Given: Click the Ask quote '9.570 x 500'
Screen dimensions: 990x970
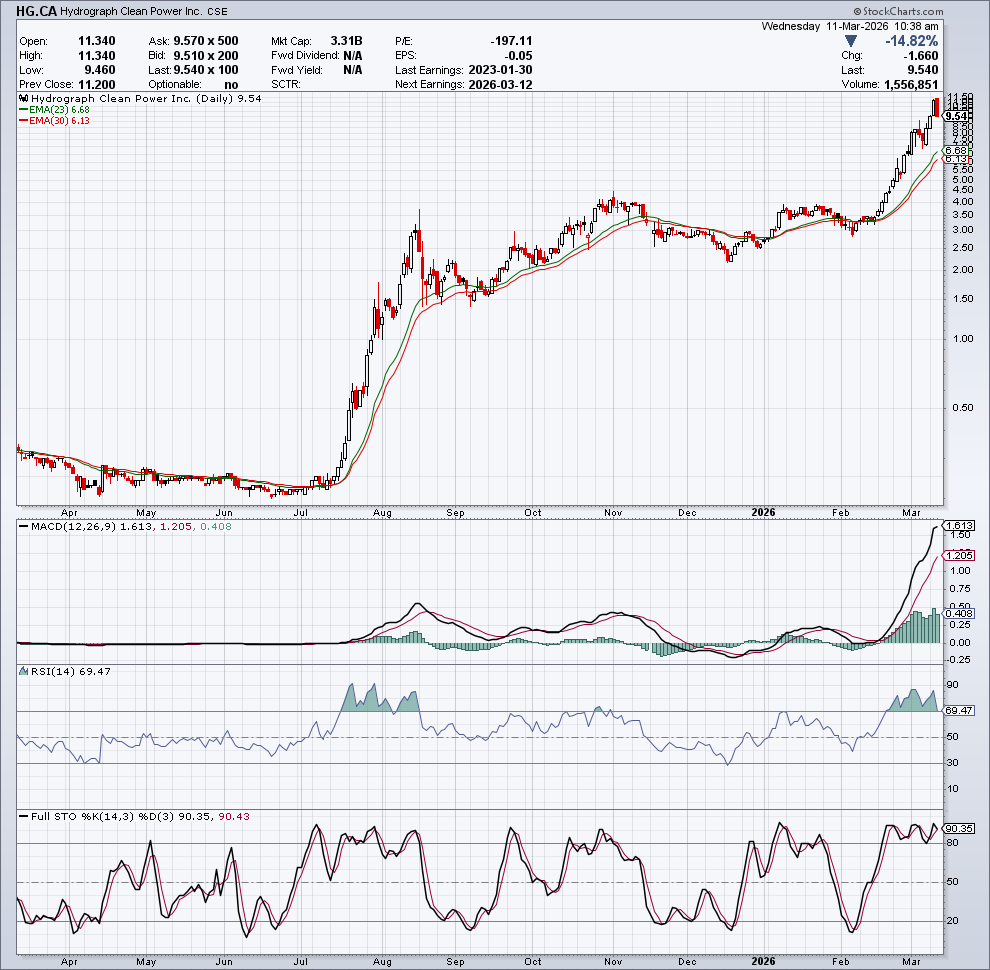Looking at the screenshot, I should (206, 41).
